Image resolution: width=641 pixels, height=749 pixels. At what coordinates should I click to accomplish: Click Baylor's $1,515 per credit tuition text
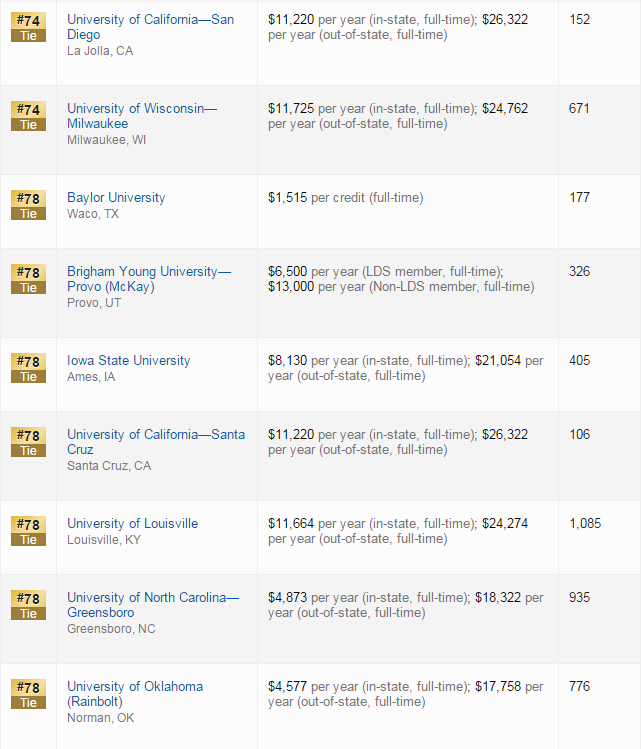click(x=345, y=198)
